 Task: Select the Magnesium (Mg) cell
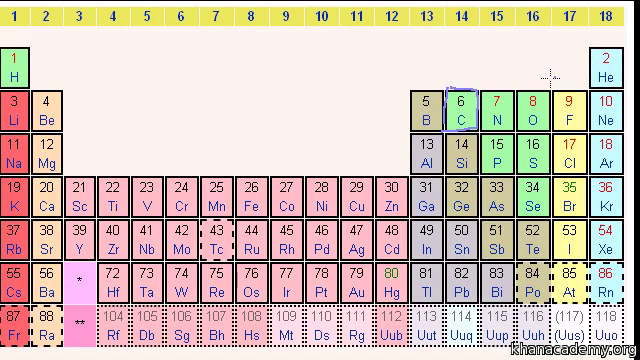click(x=47, y=154)
